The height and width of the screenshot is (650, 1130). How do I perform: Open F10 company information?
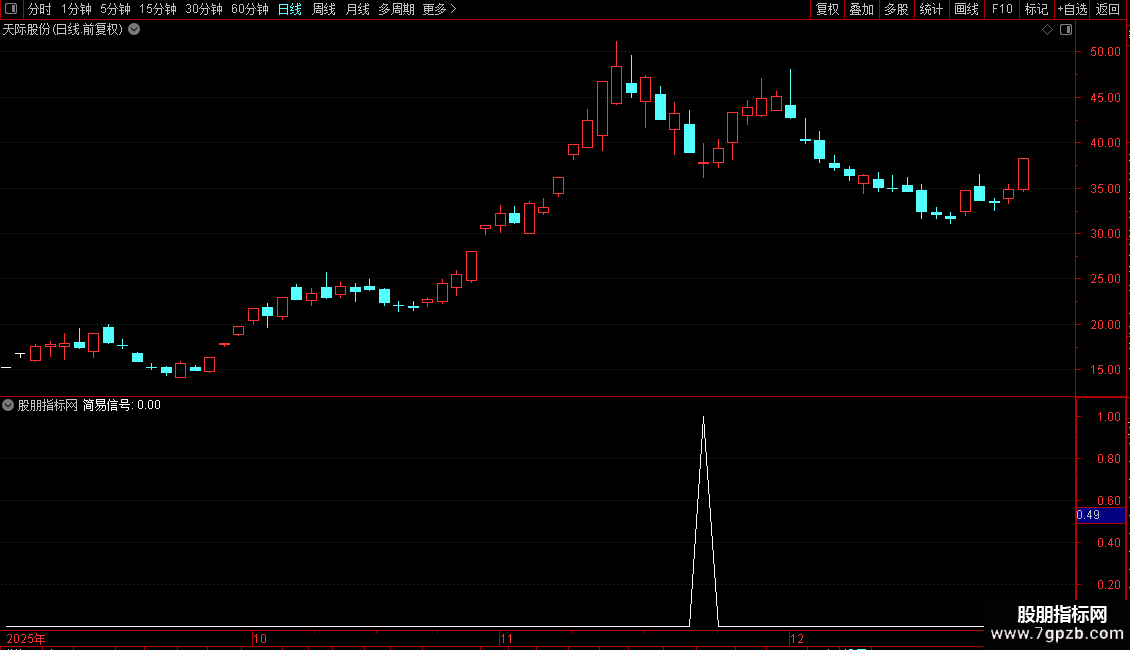1002,9
